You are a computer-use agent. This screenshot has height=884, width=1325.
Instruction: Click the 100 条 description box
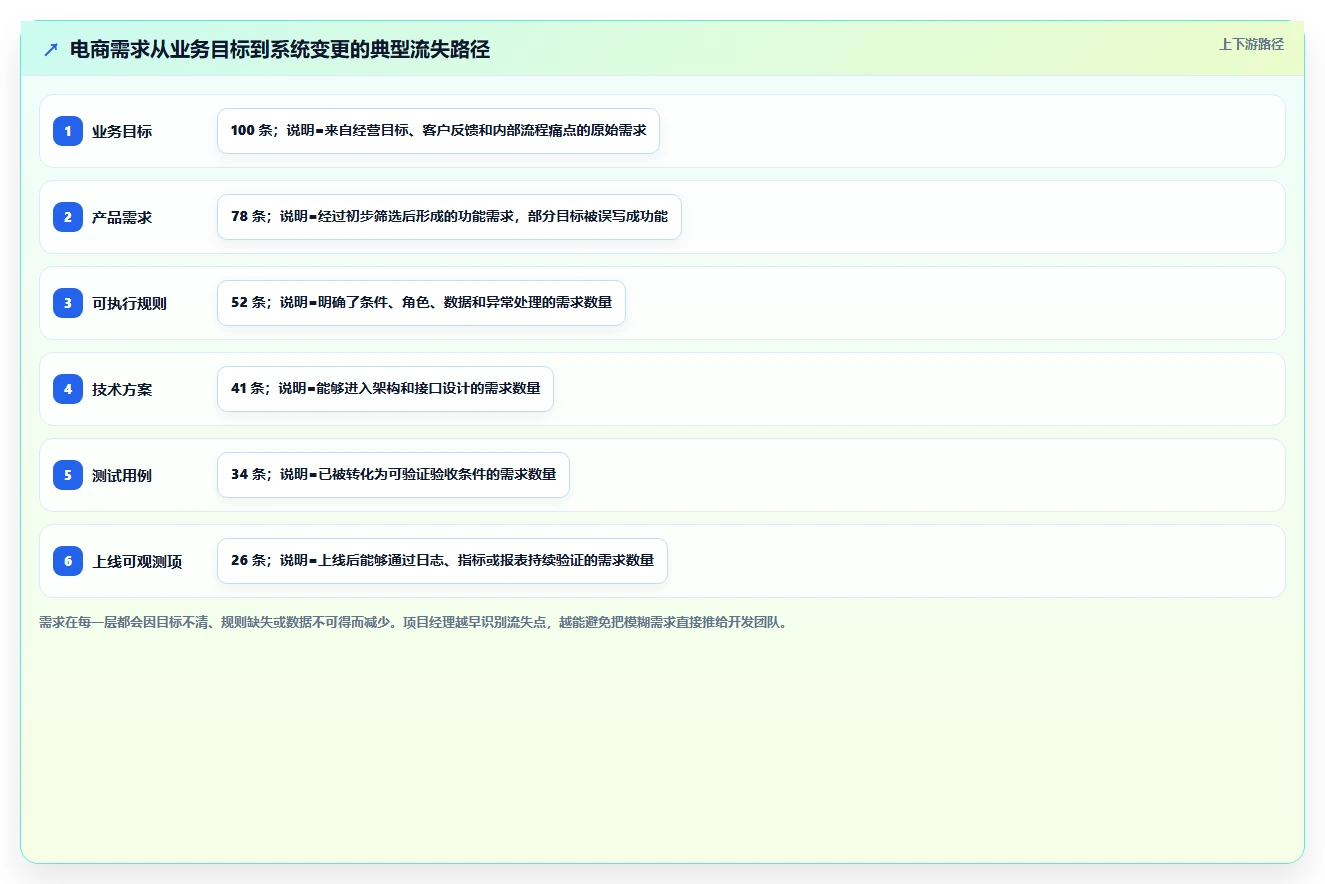click(x=438, y=131)
